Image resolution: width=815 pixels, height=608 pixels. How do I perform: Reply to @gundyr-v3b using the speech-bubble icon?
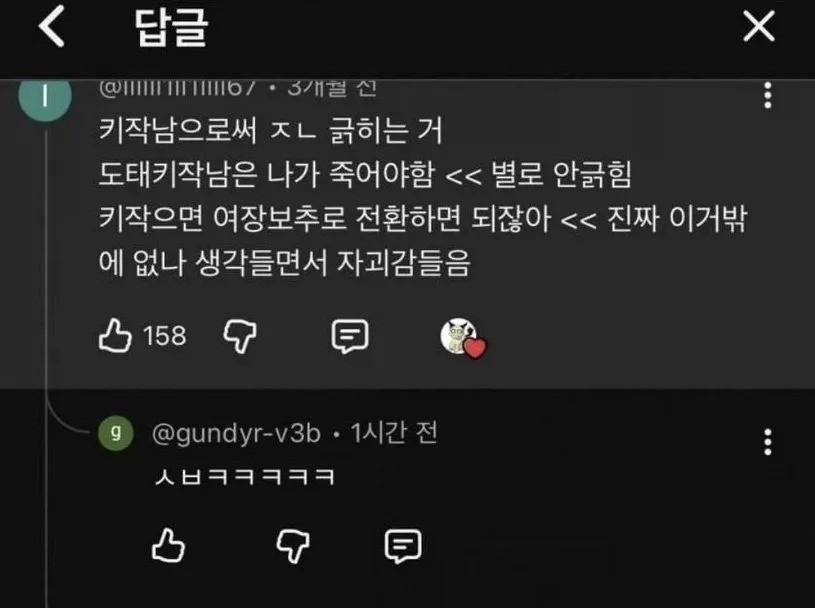click(x=403, y=546)
